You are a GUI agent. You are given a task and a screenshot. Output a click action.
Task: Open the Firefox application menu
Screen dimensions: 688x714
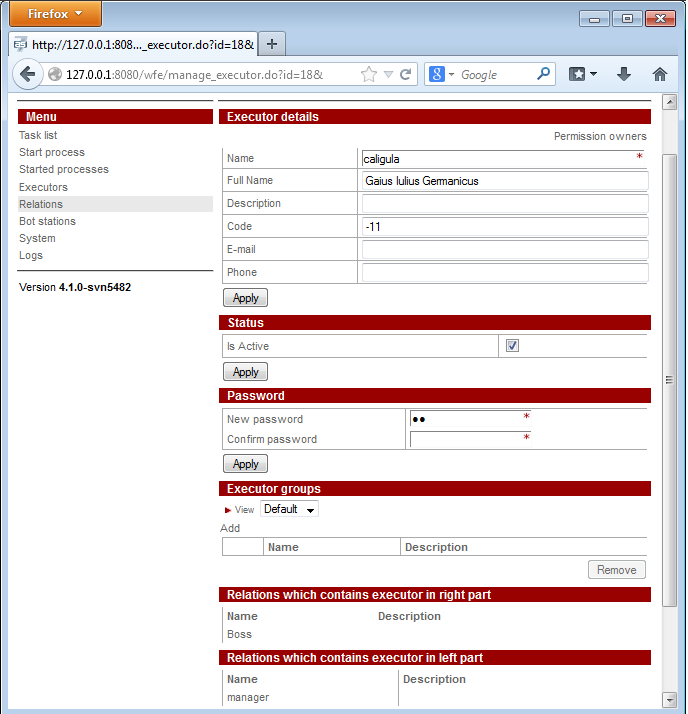57,15
